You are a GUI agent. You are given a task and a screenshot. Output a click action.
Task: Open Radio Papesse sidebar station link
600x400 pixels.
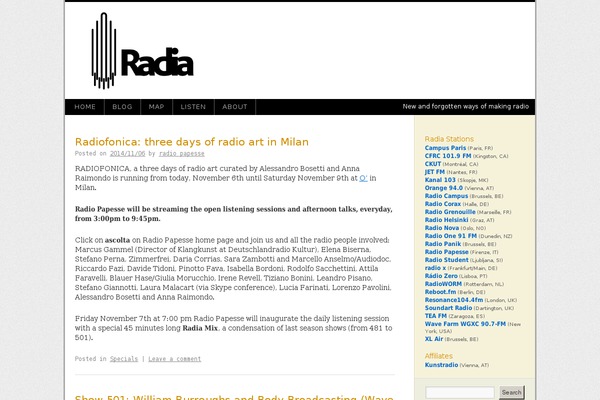pyautogui.click(x=447, y=252)
